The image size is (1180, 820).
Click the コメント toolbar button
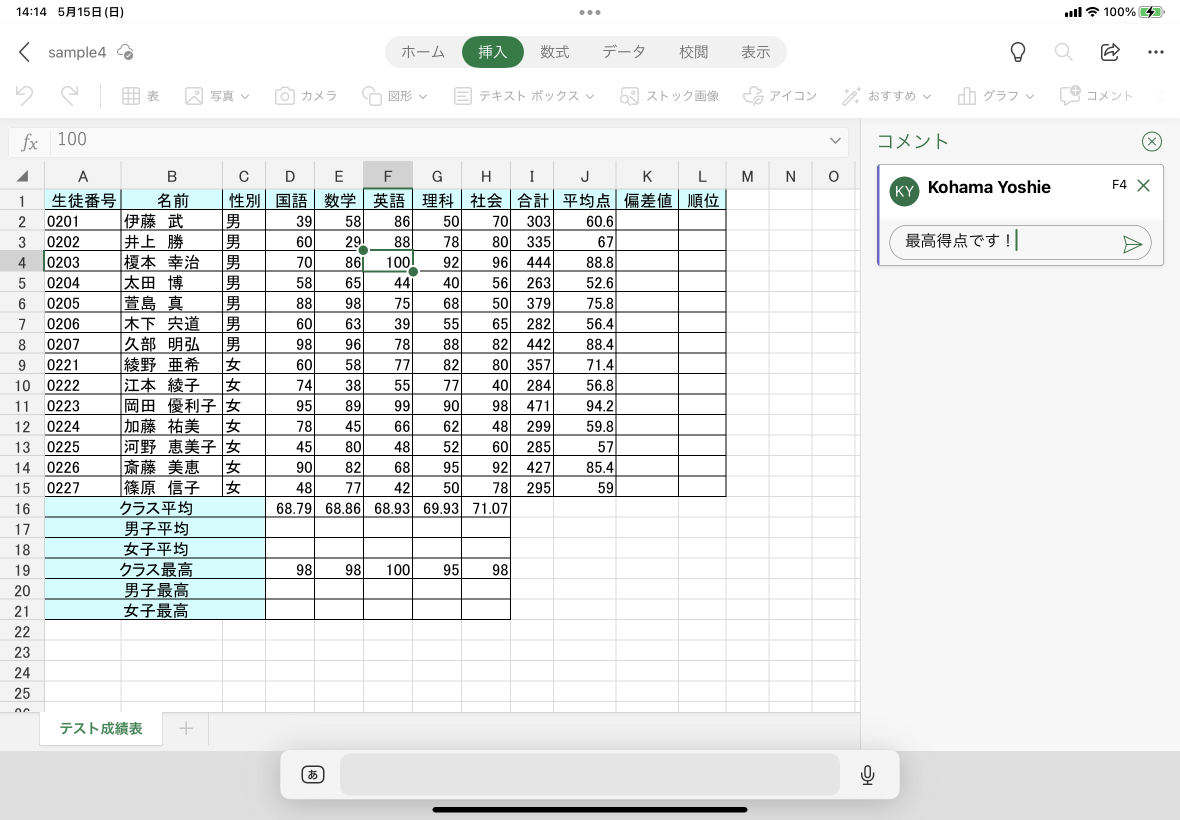[1096, 96]
